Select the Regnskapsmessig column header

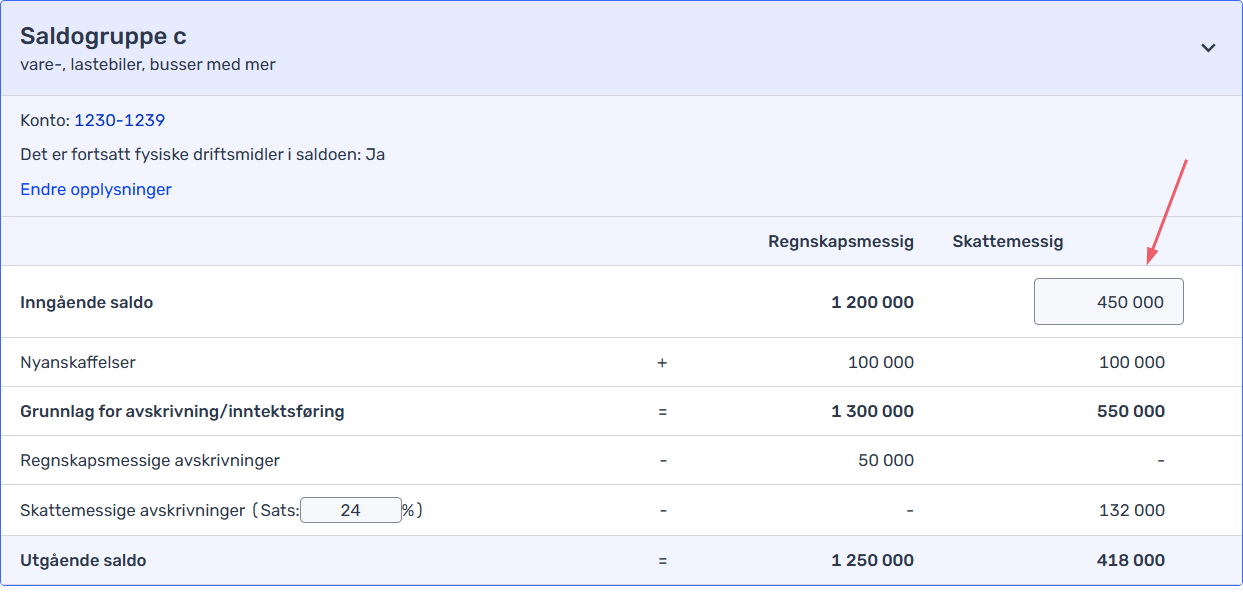tap(840, 241)
